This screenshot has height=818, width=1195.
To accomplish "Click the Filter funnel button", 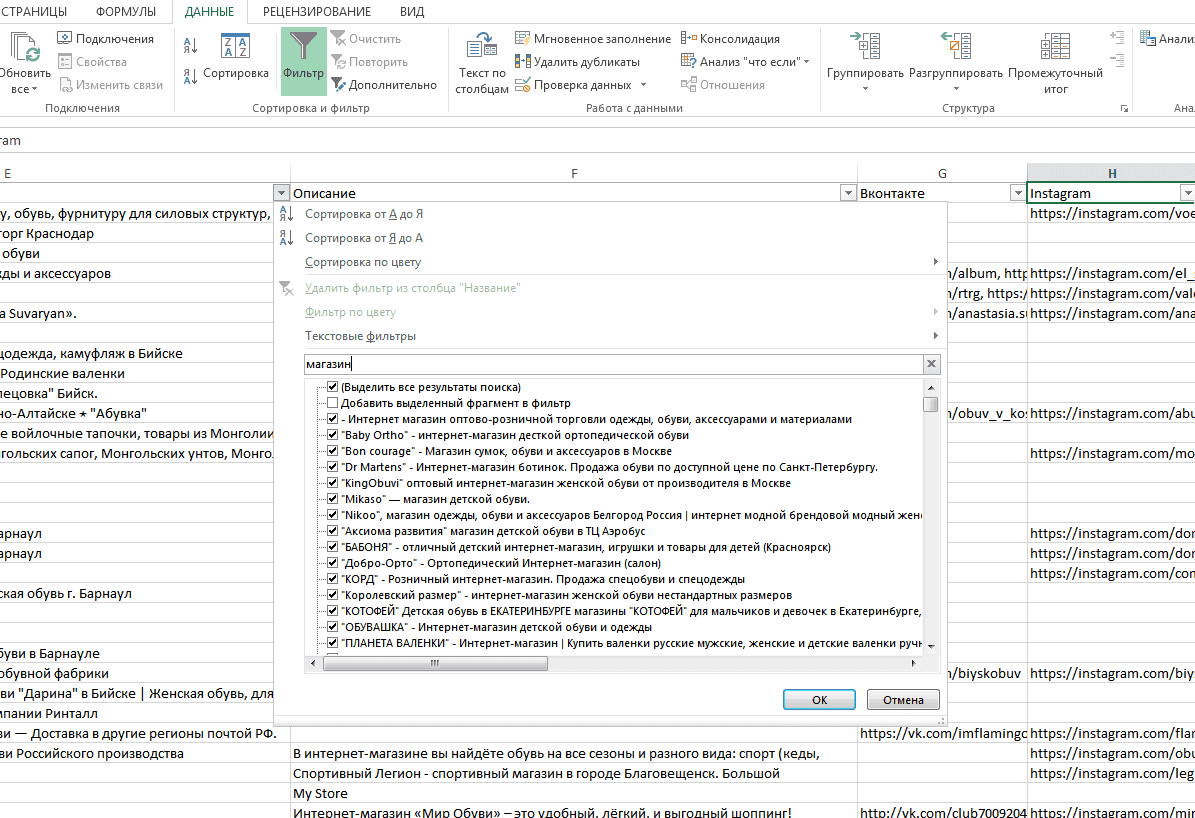I will coord(303,61).
